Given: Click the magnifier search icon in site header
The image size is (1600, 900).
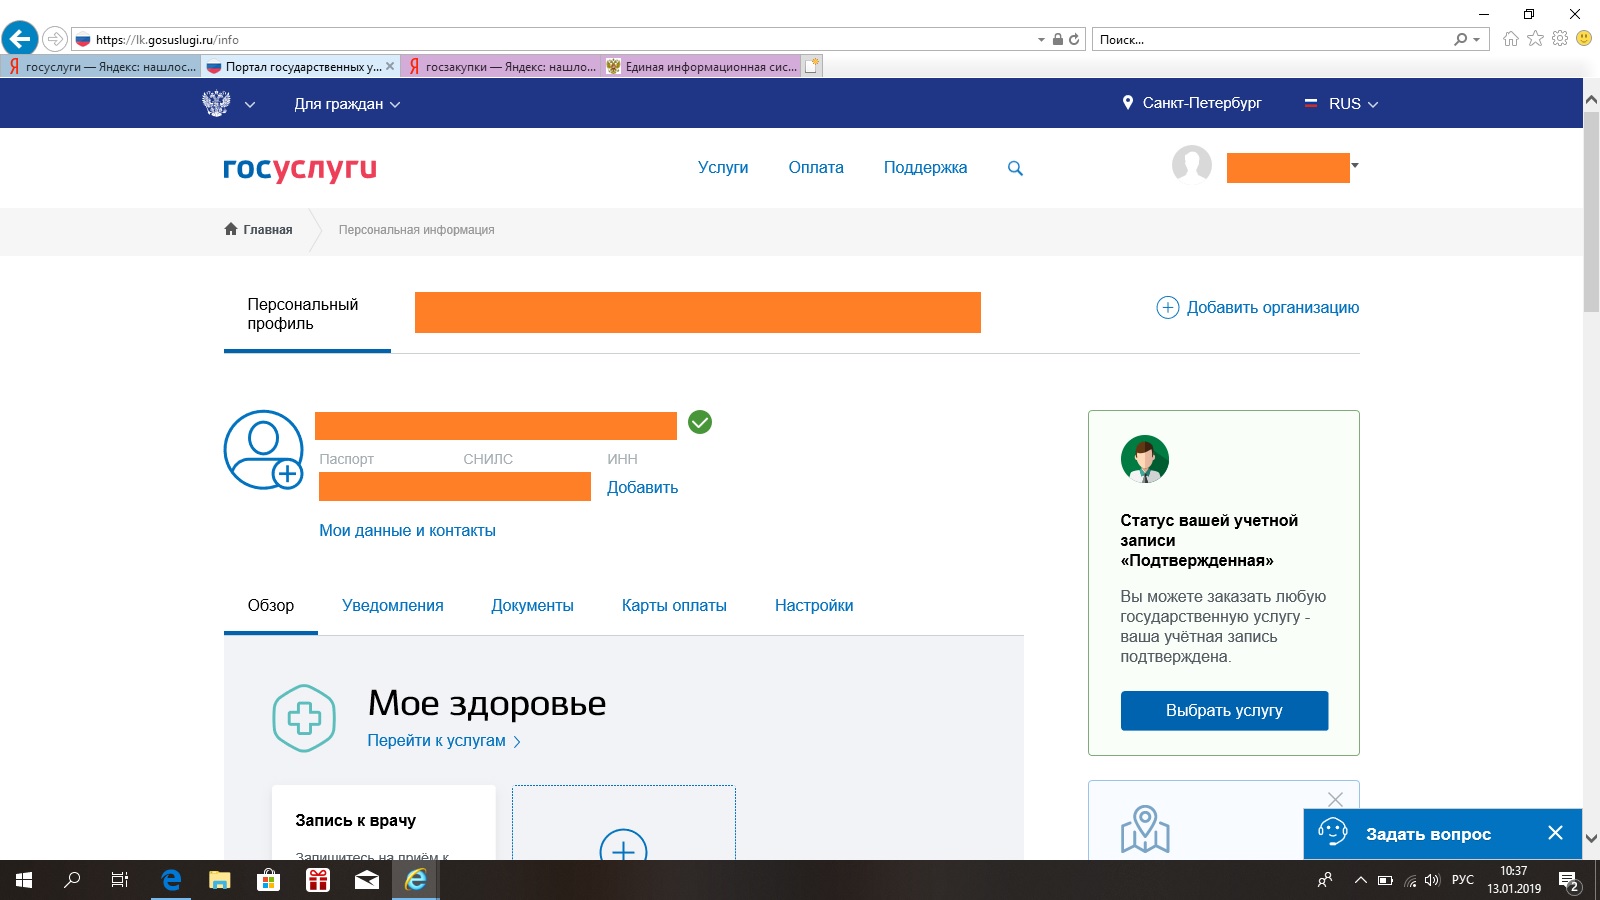Looking at the screenshot, I should (1015, 168).
